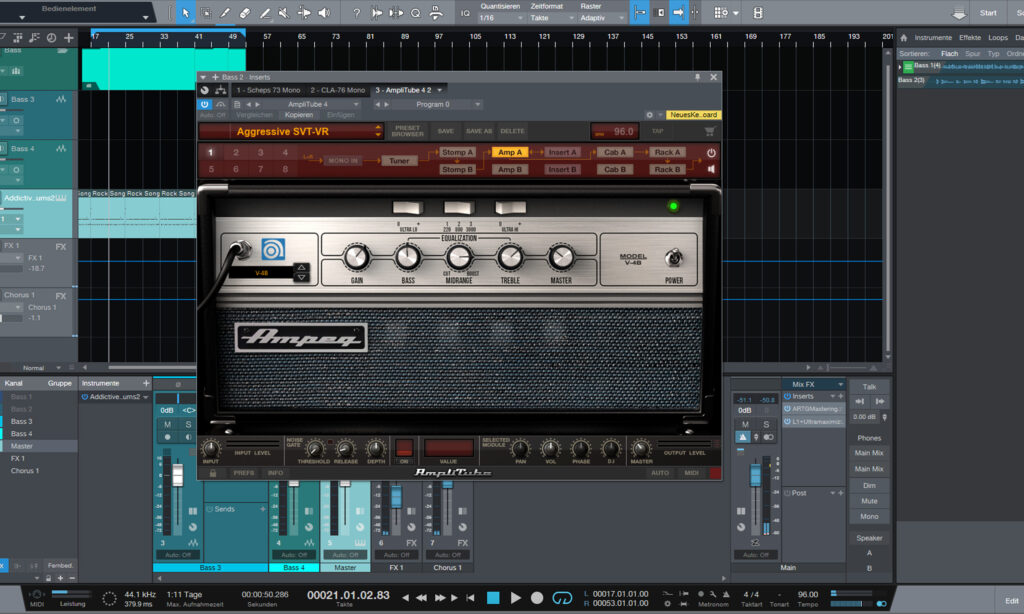The width and height of the screenshot is (1024, 614).
Task: Open the routing view icon in Inserts window
Action: [x=221, y=90]
